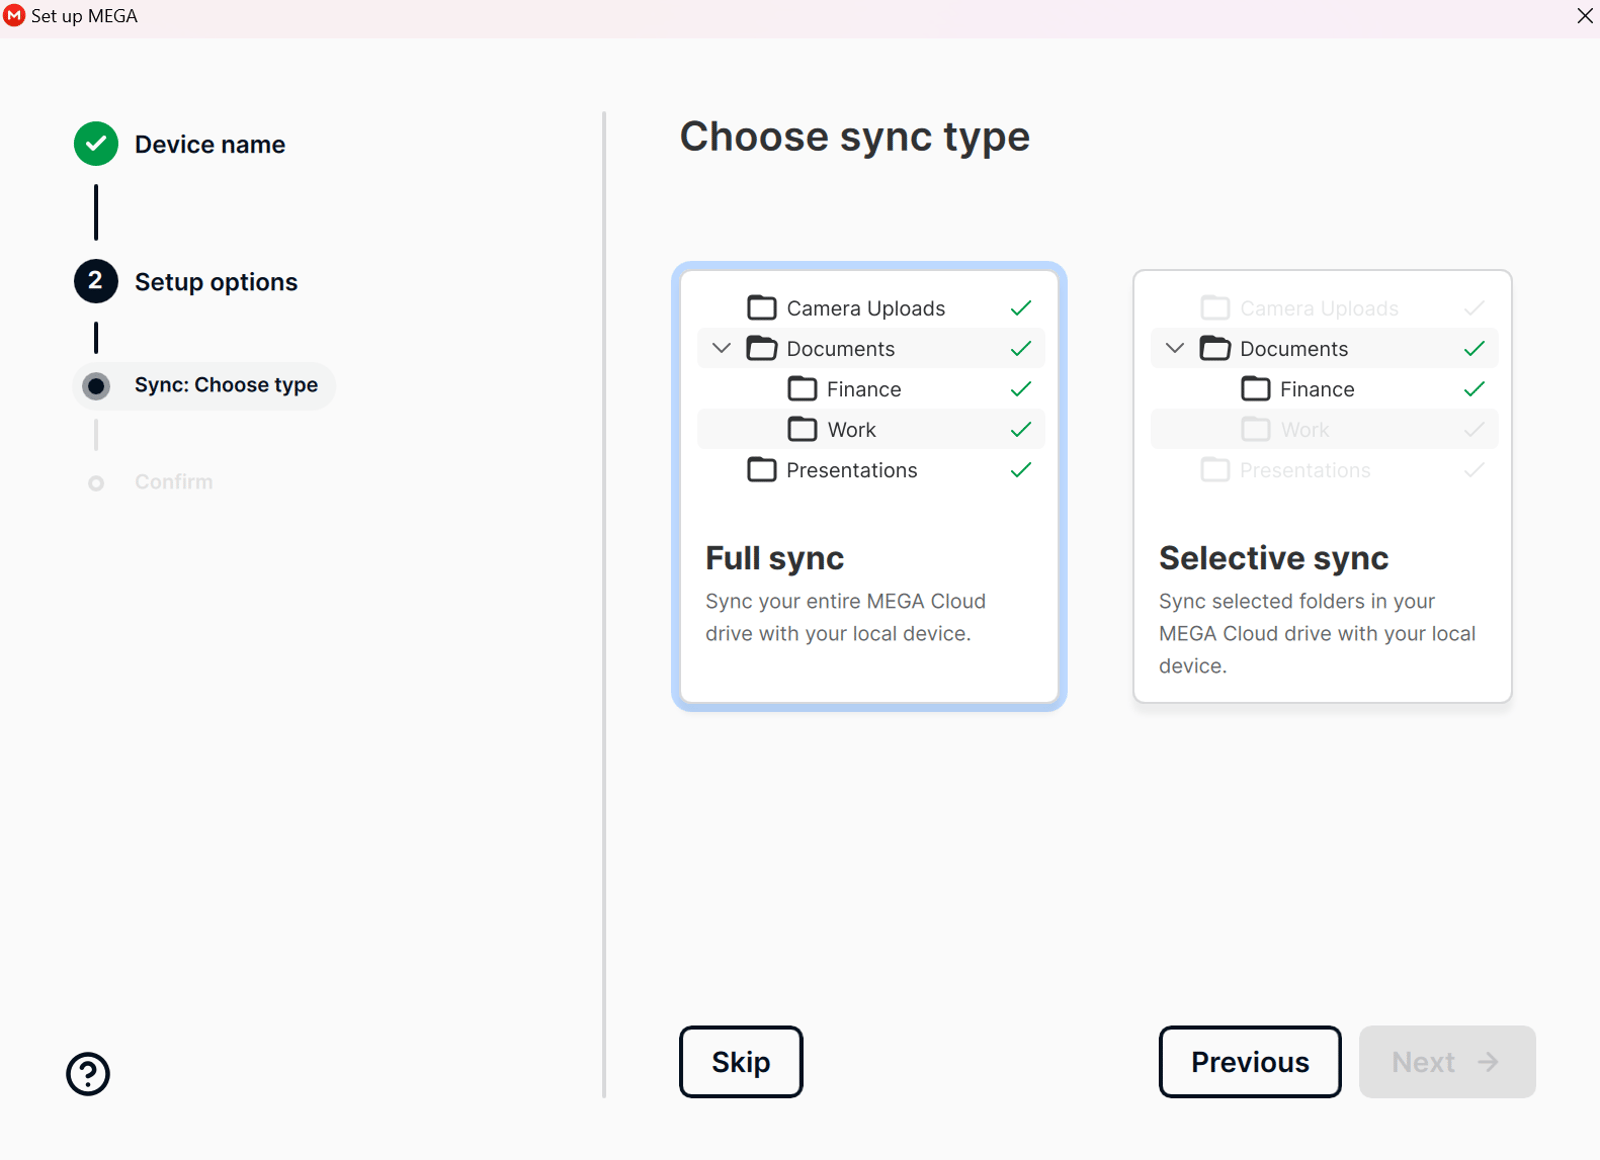This screenshot has height=1160, width=1600.
Task: Click Finance checkmark in Selective sync card
Action: pyautogui.click(x=1474, y=389)
